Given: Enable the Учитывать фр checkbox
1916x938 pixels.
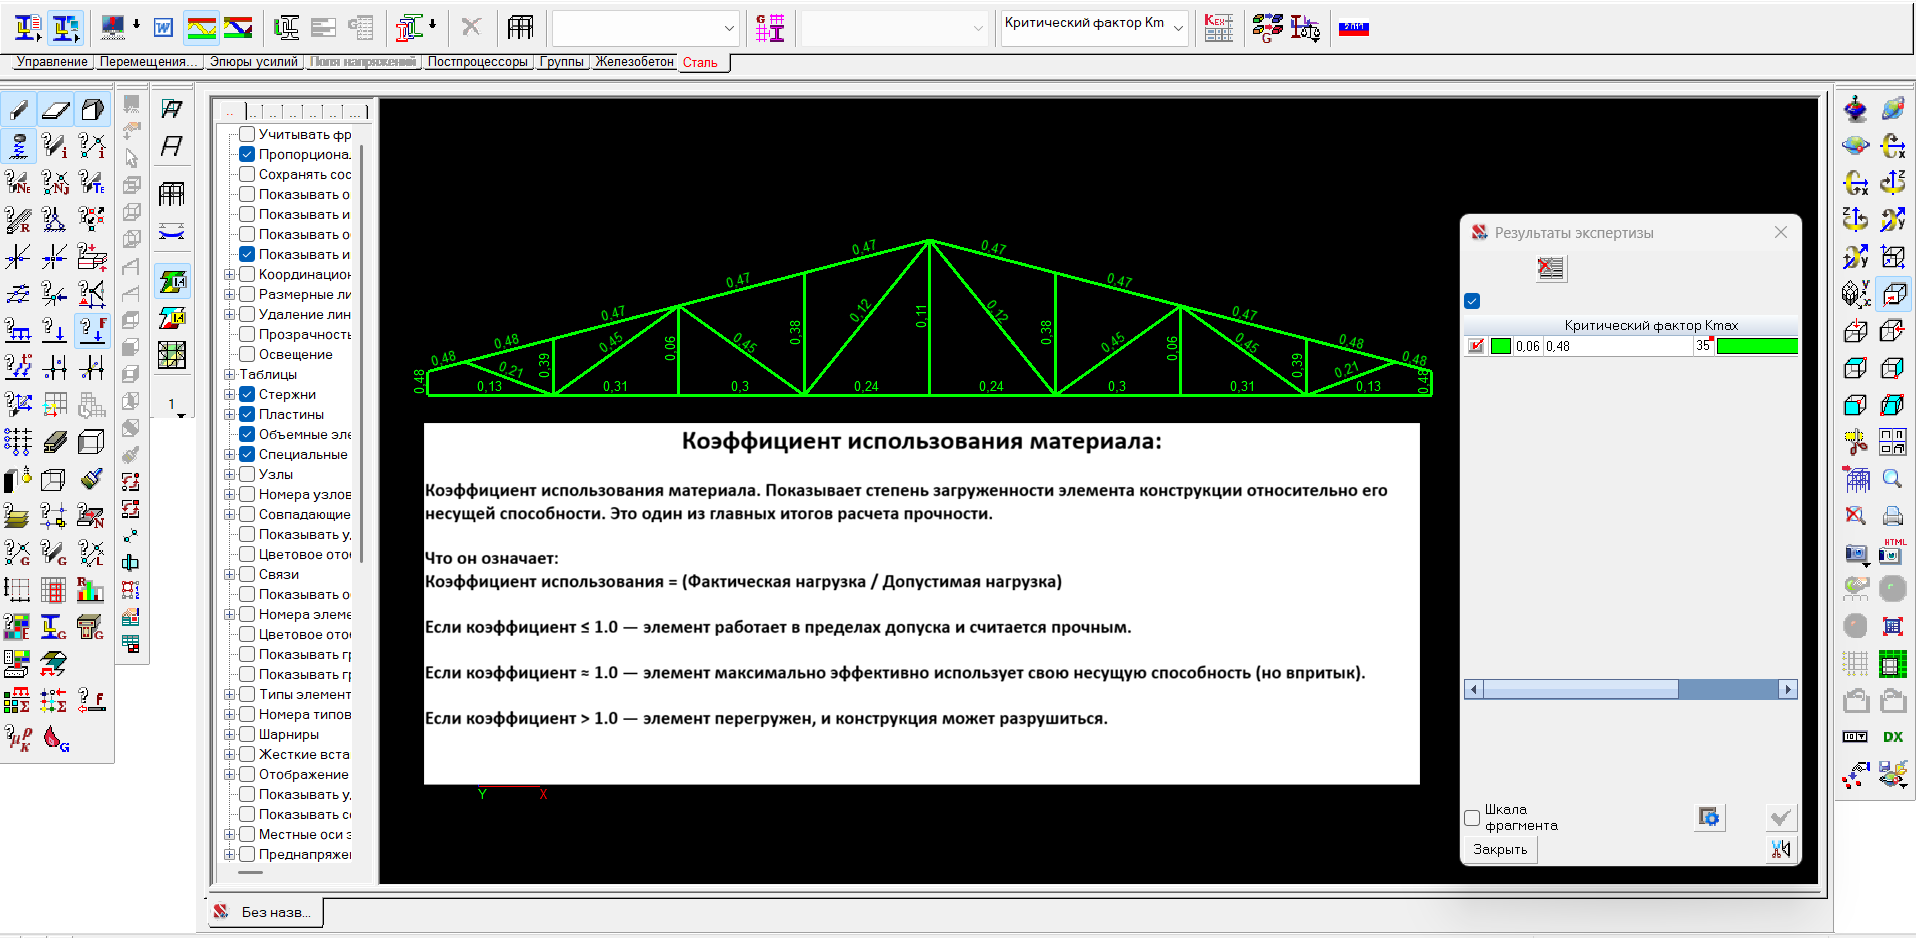Looking at the screenshot, I should 247,134.
